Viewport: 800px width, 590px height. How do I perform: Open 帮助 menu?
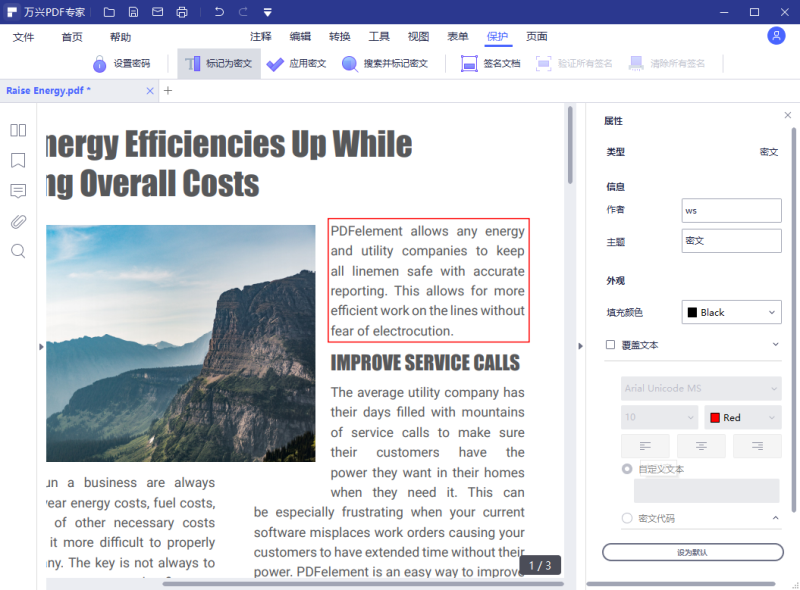click(120, 37)
